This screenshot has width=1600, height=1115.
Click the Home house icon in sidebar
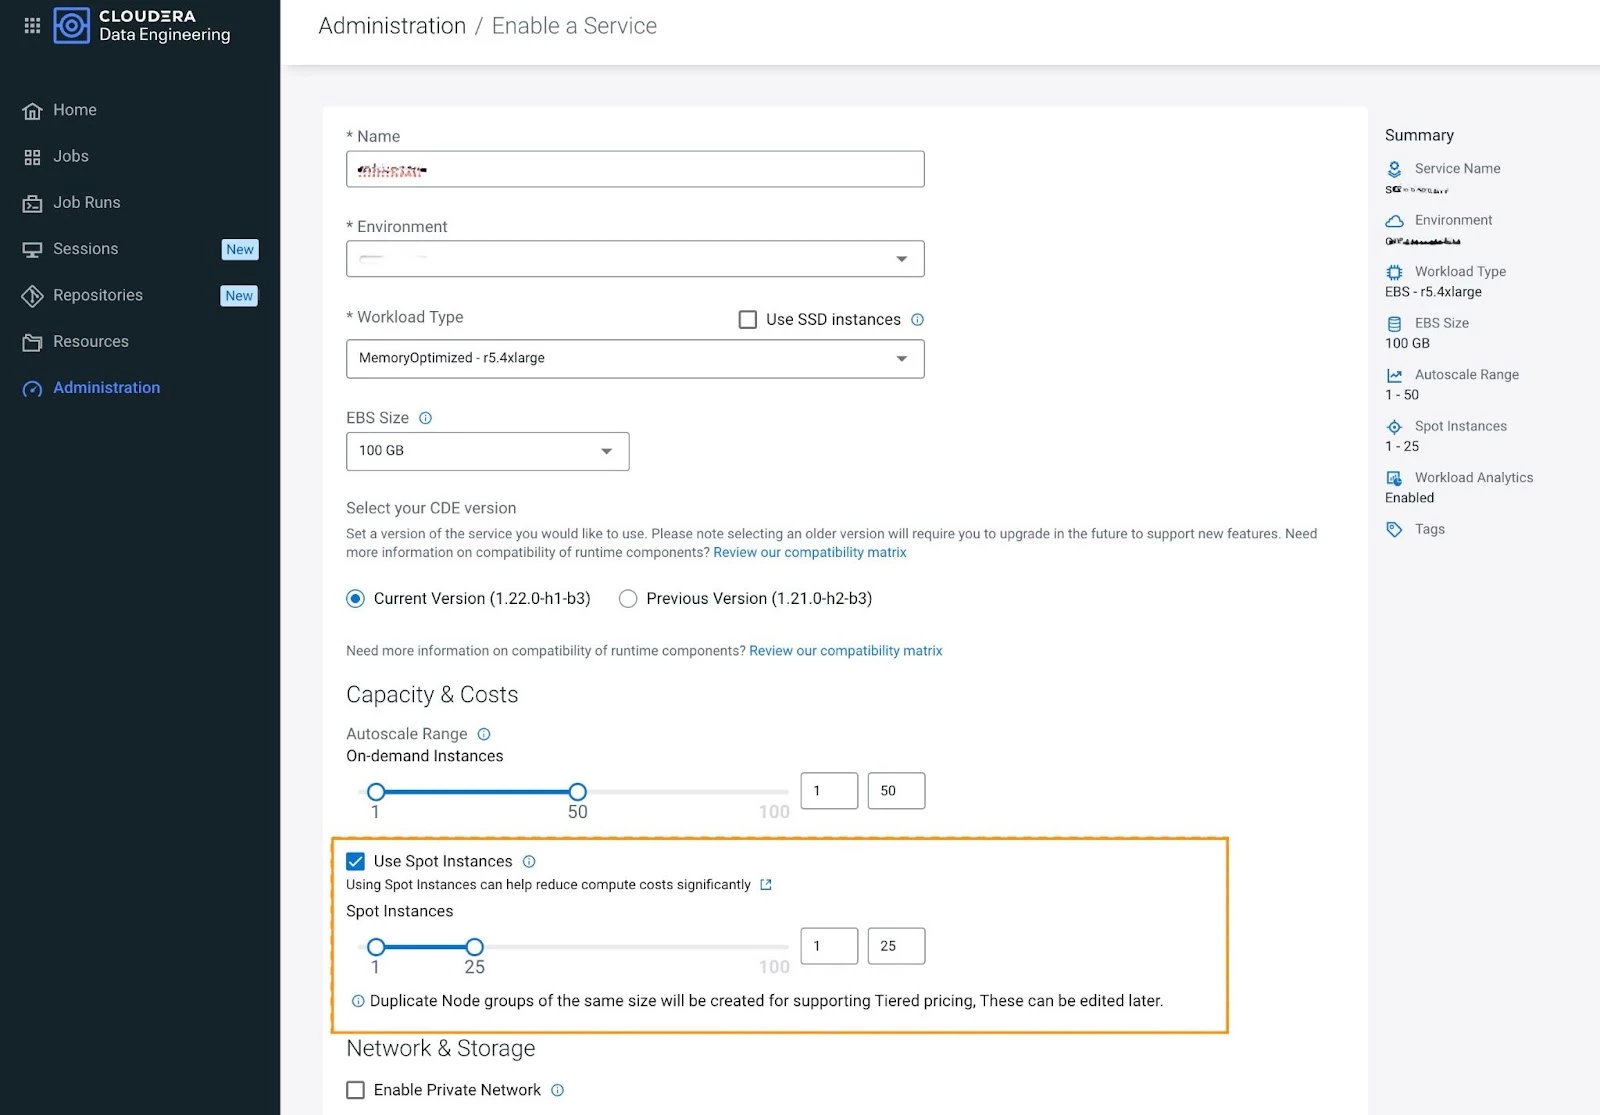coord(32,111)
